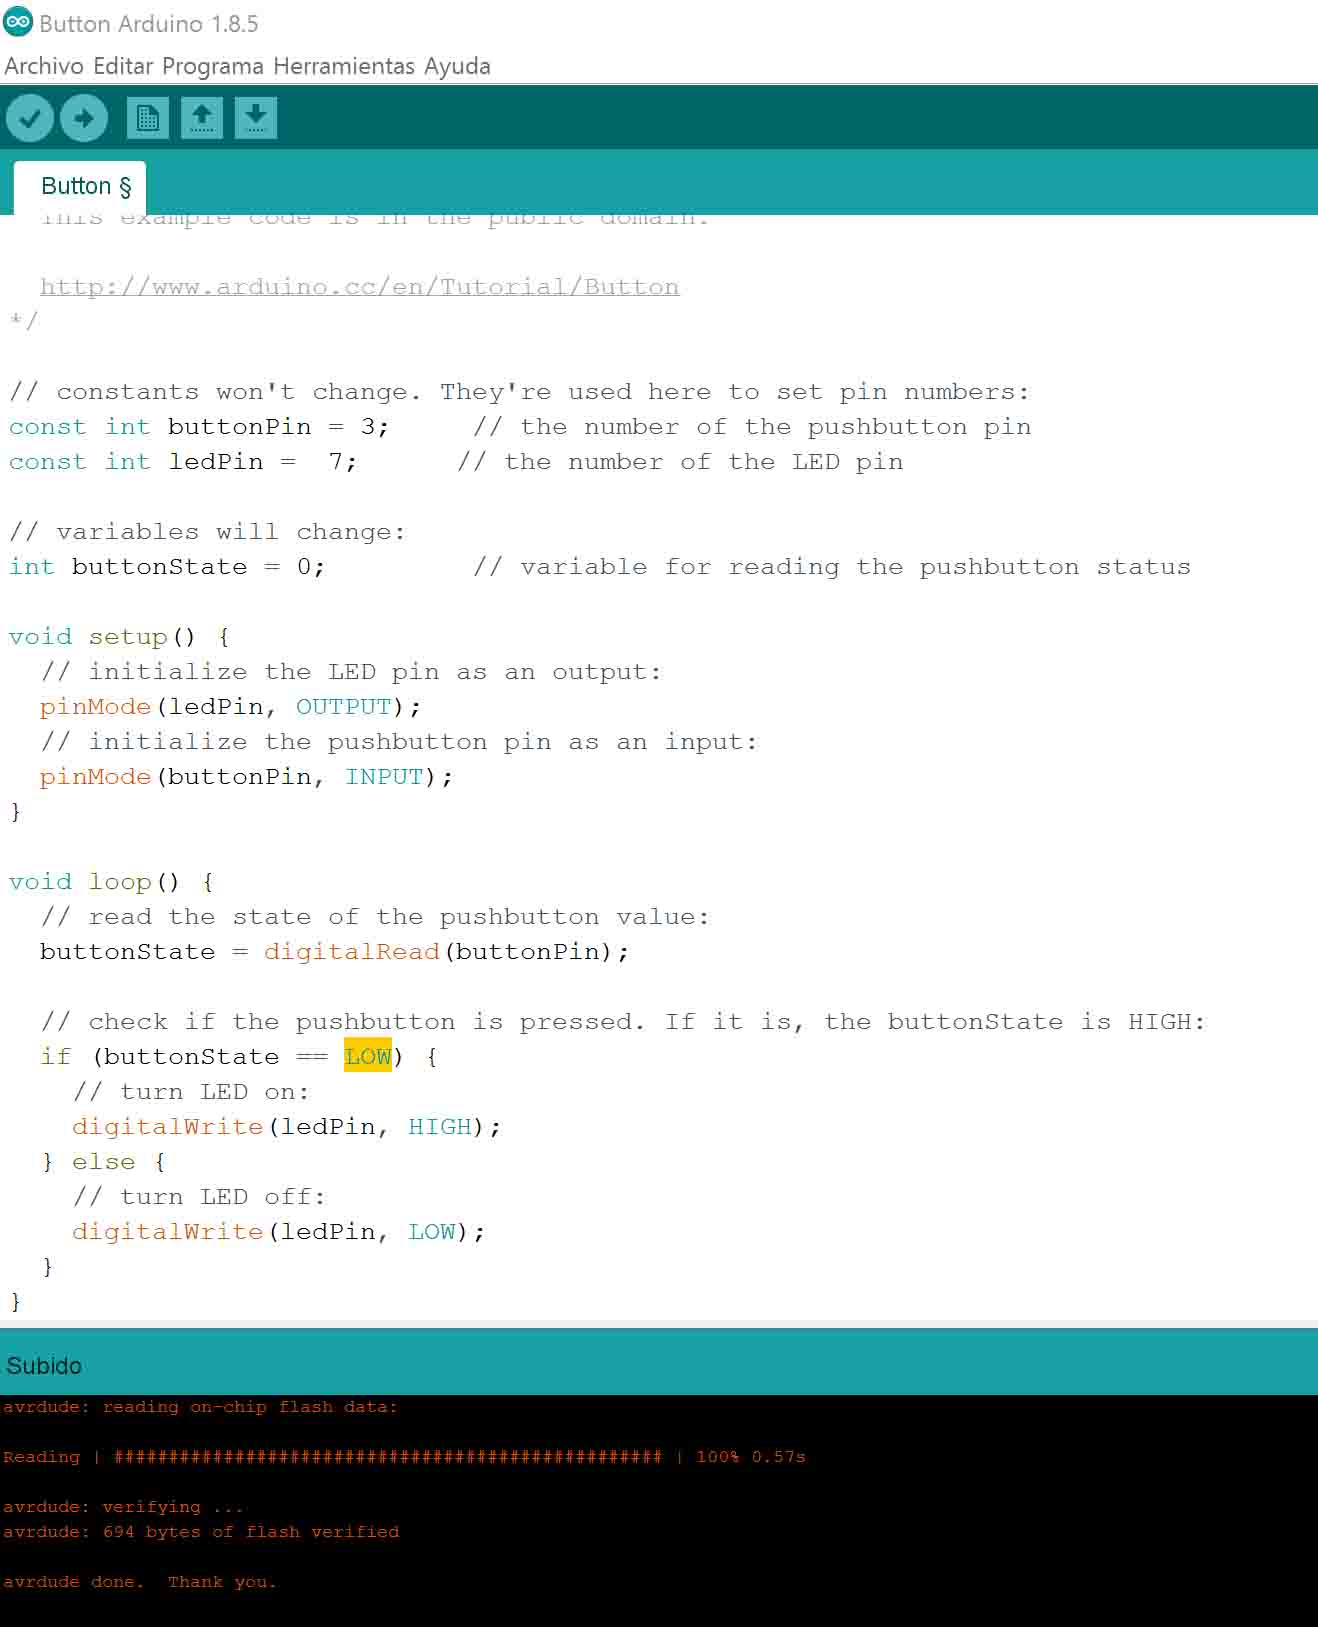Click the Arduino logo in title bar
The height and width of the screenshot is (1627, 1318).
pyautogui.click(x=18, y=21)
